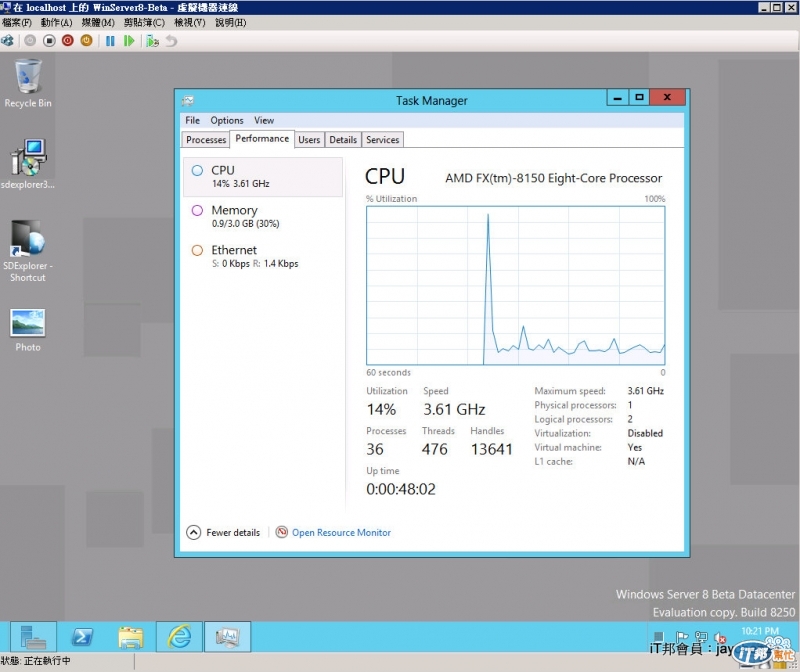Screen dimensions: 800x672
Task: Click the large 3.61 GHz speed value
Action: tap(454, 409)
